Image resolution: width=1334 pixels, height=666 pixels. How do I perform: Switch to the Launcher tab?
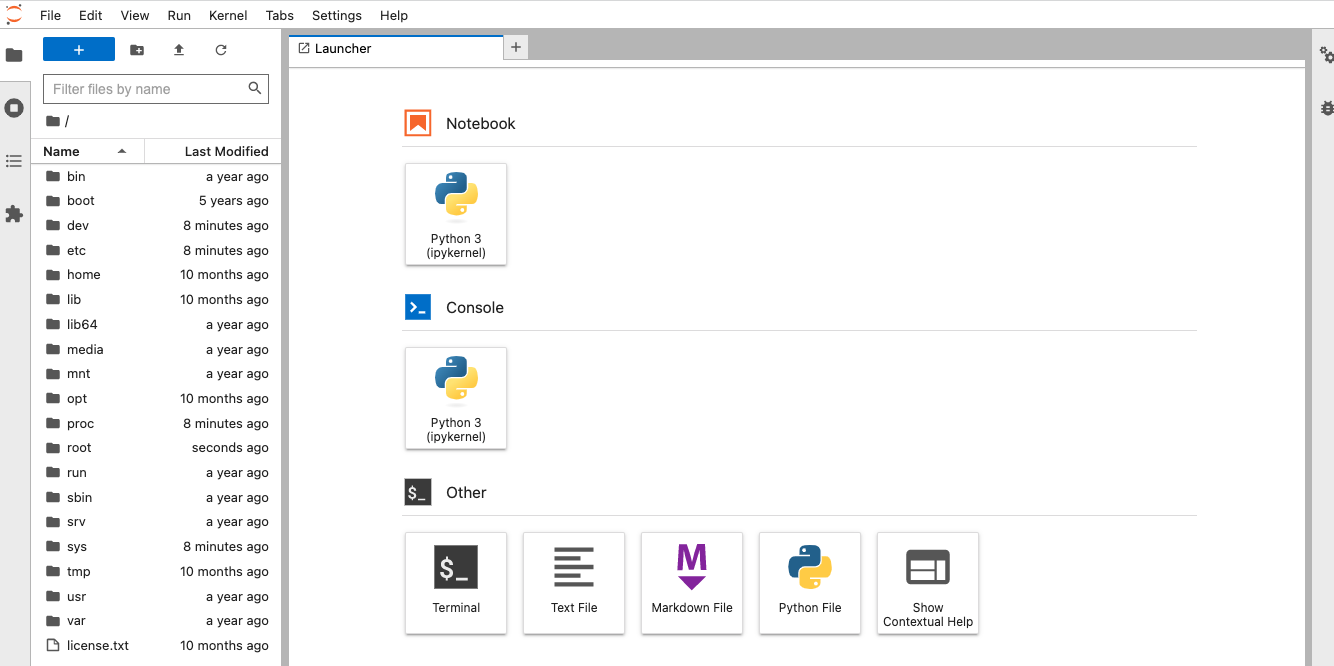[x=343, y=48]
